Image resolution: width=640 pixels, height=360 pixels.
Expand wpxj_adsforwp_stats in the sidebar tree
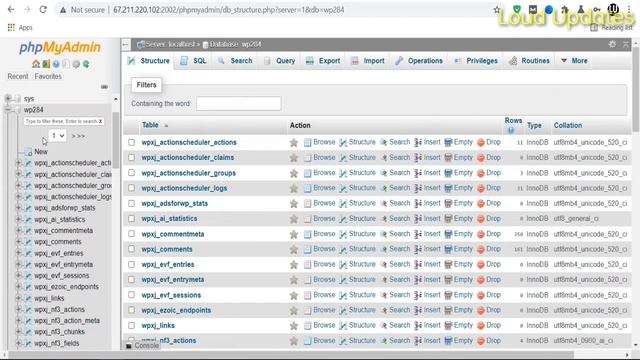(18, 208)
